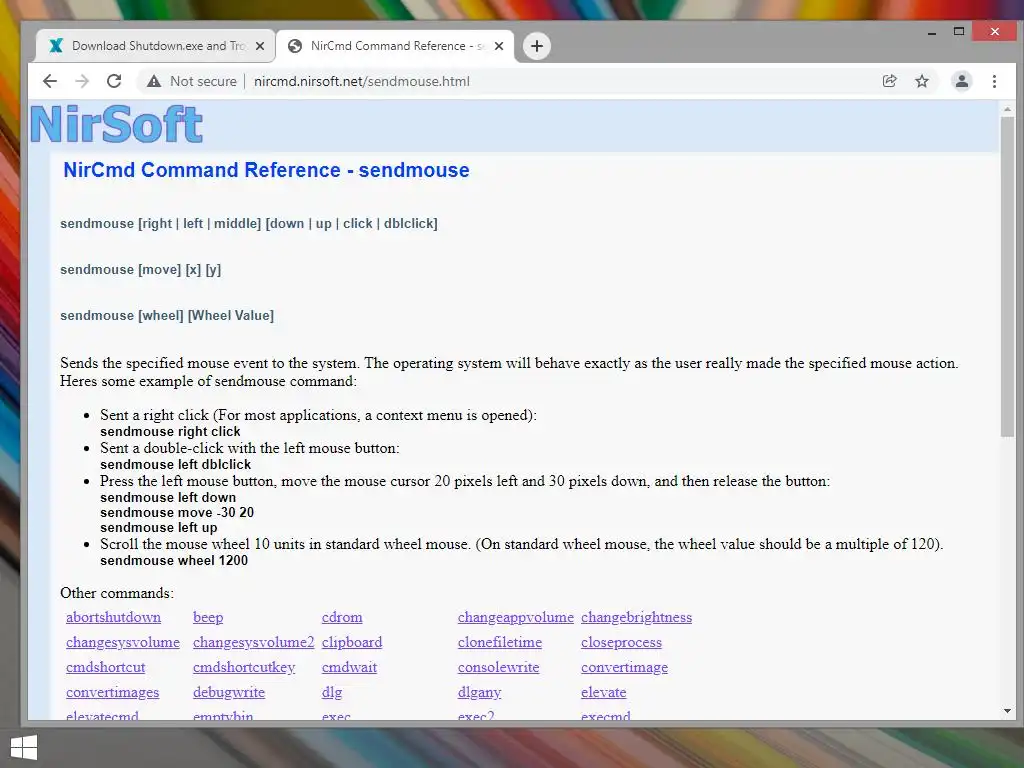1024x768 pixels.
Task: Open a new tab
Action: (x=537, y=46)
